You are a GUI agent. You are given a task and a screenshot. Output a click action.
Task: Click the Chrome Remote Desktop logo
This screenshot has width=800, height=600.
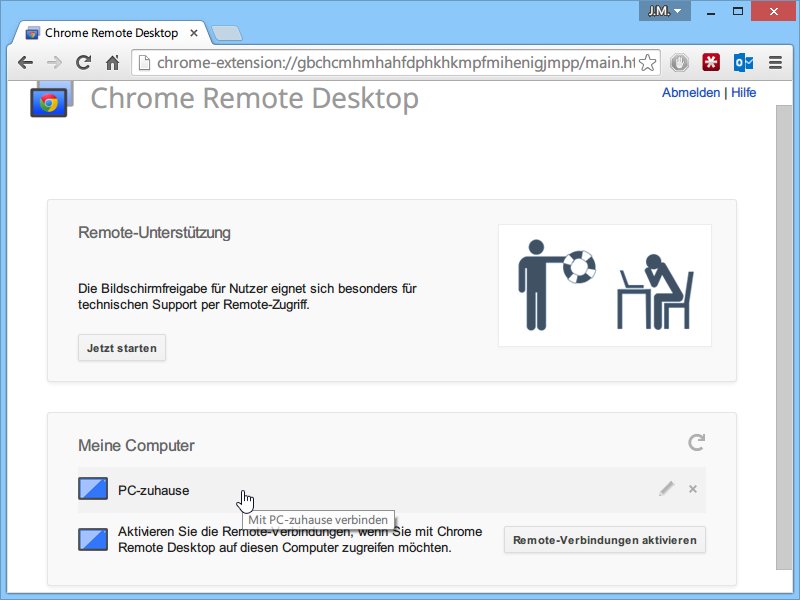(x=52, y=99)
